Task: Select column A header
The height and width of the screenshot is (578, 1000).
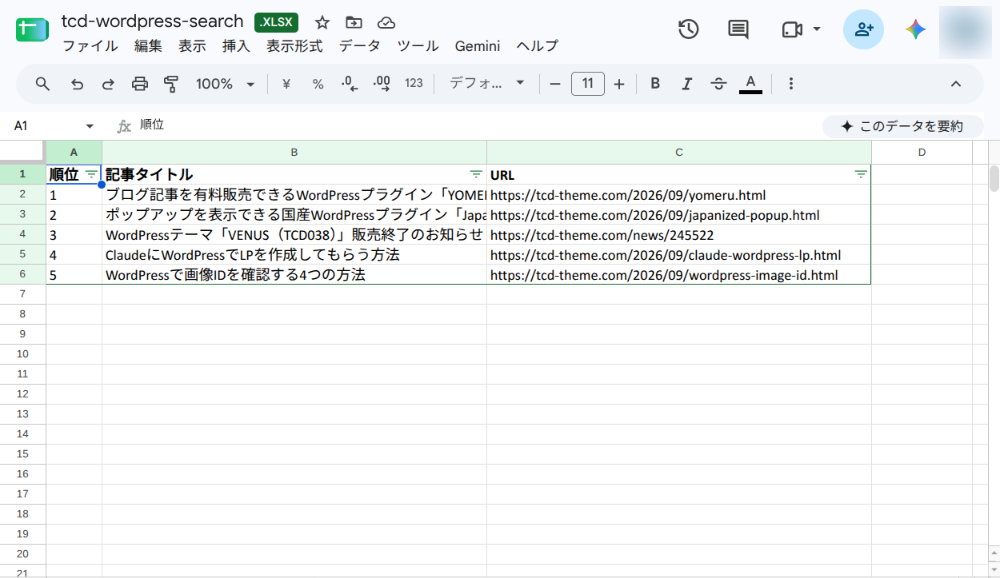Action: pyautogui.click(x=74, y=152)
